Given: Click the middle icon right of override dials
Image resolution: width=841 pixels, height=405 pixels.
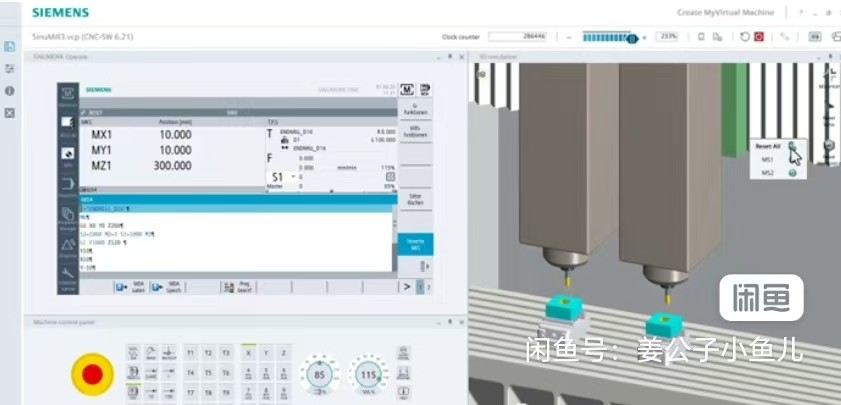Looking at the screenshot, I should click(x=404, y=373).
